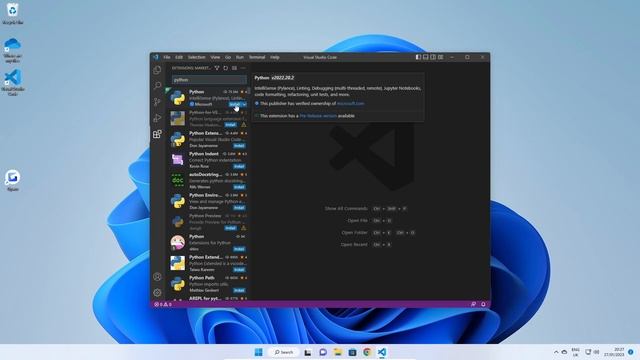The image size is (640, 360).
Task: Open the Selection menu
Action: point(197,57)
